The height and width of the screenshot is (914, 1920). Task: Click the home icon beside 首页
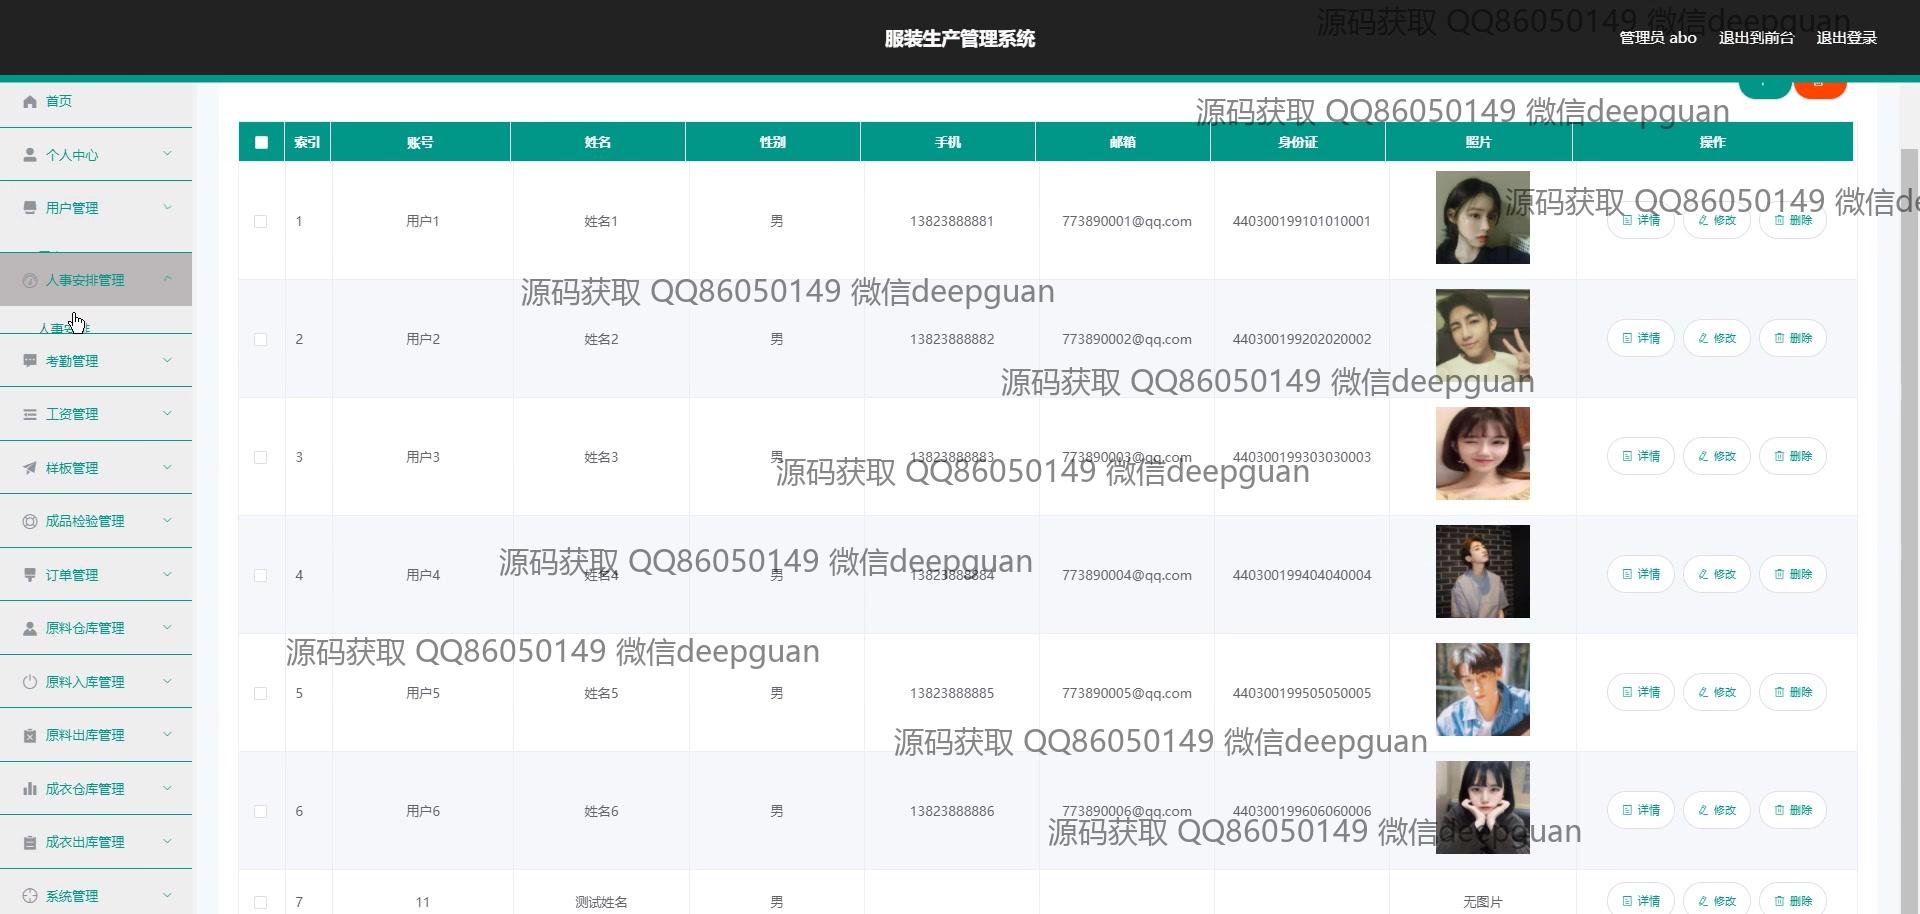pyautogui.click(x=30, y=101)
